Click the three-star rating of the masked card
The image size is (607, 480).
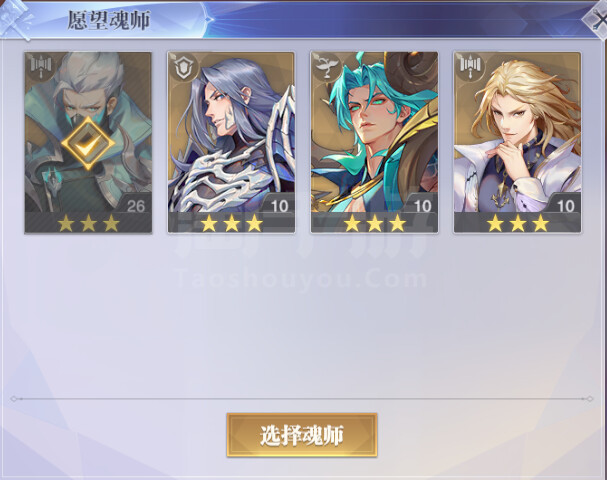pyautogui.click(x=88, y=223)
